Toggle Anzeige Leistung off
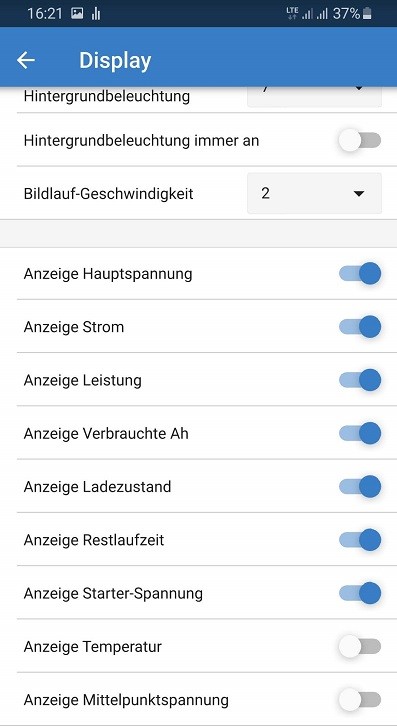 360,380
